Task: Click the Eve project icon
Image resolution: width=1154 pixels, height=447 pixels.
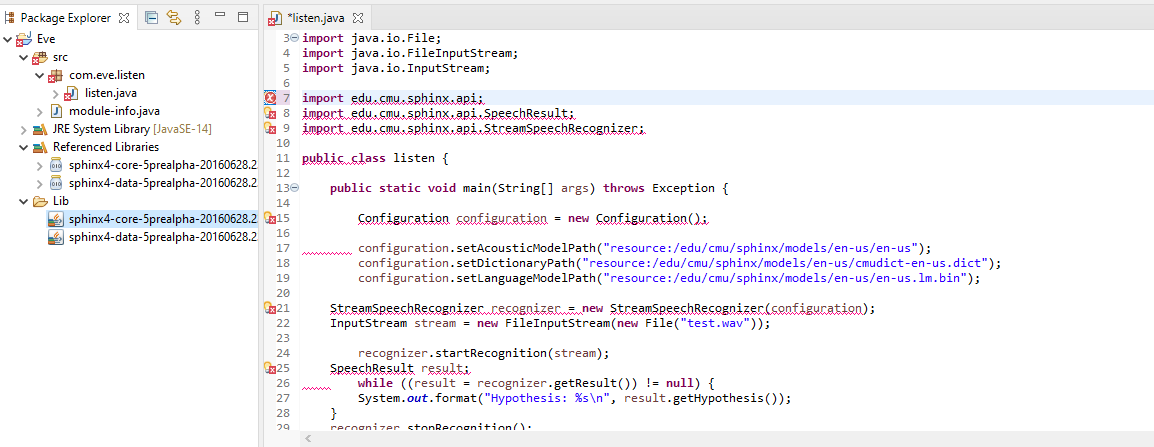Action: pos(24,40)
